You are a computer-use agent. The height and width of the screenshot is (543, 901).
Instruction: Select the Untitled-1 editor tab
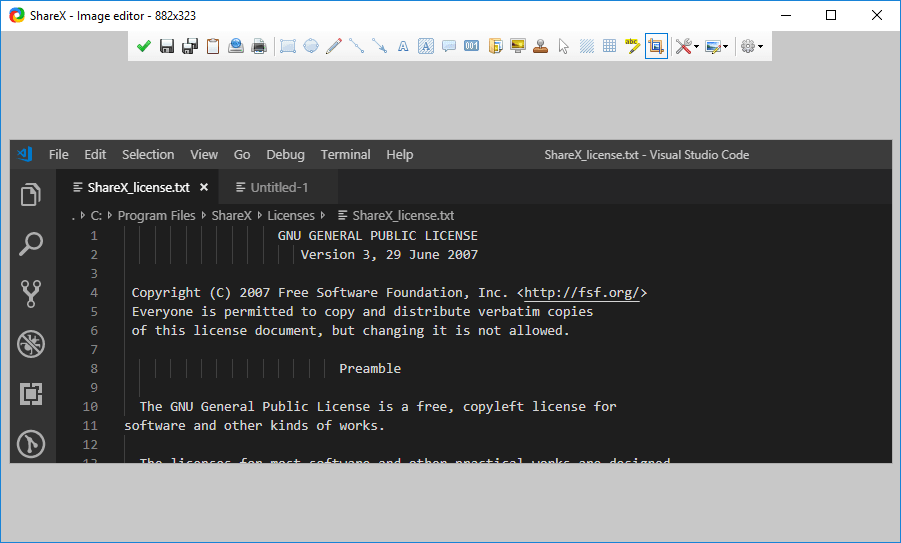pos(278,187)
